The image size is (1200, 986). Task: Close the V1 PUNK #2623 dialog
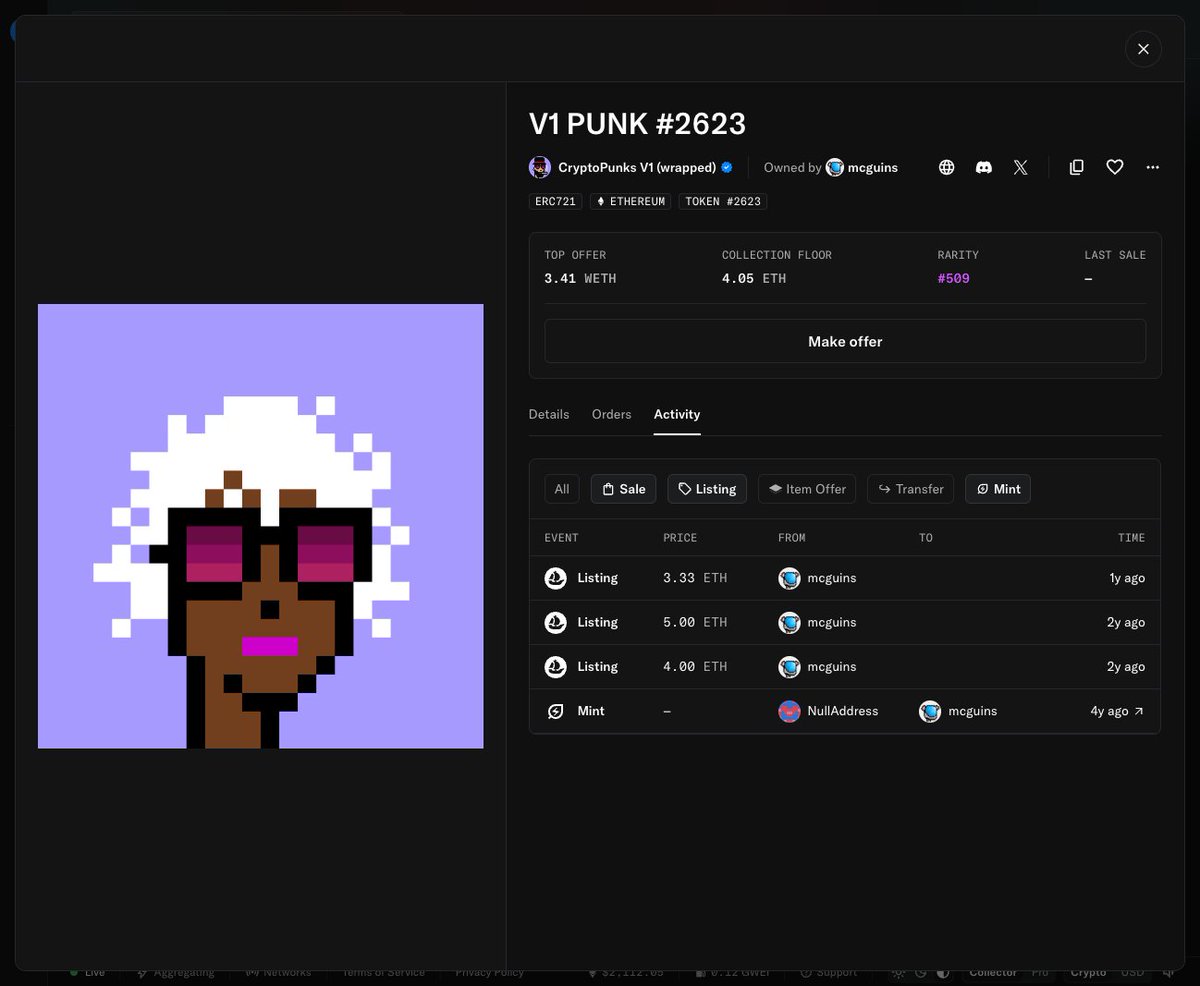click(1143, 49)
